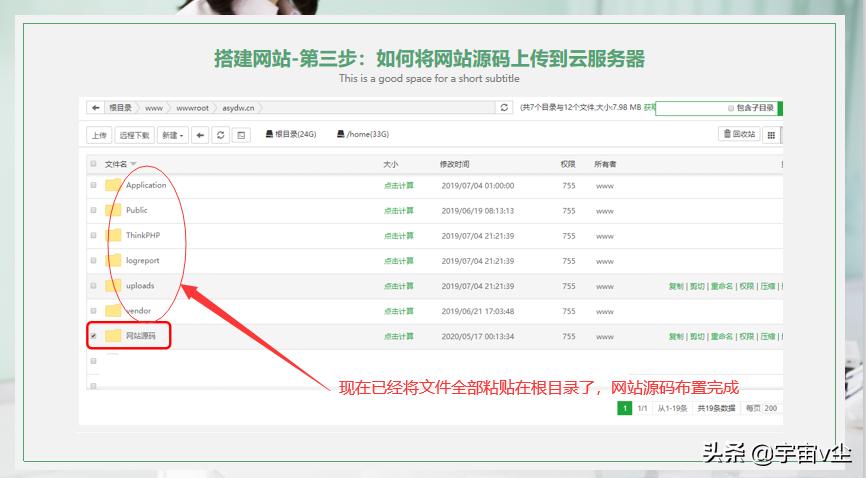This screenshot has width=866, height=478.
Task: Sort by the 文件名 column arrow
Action: [133, 164]
